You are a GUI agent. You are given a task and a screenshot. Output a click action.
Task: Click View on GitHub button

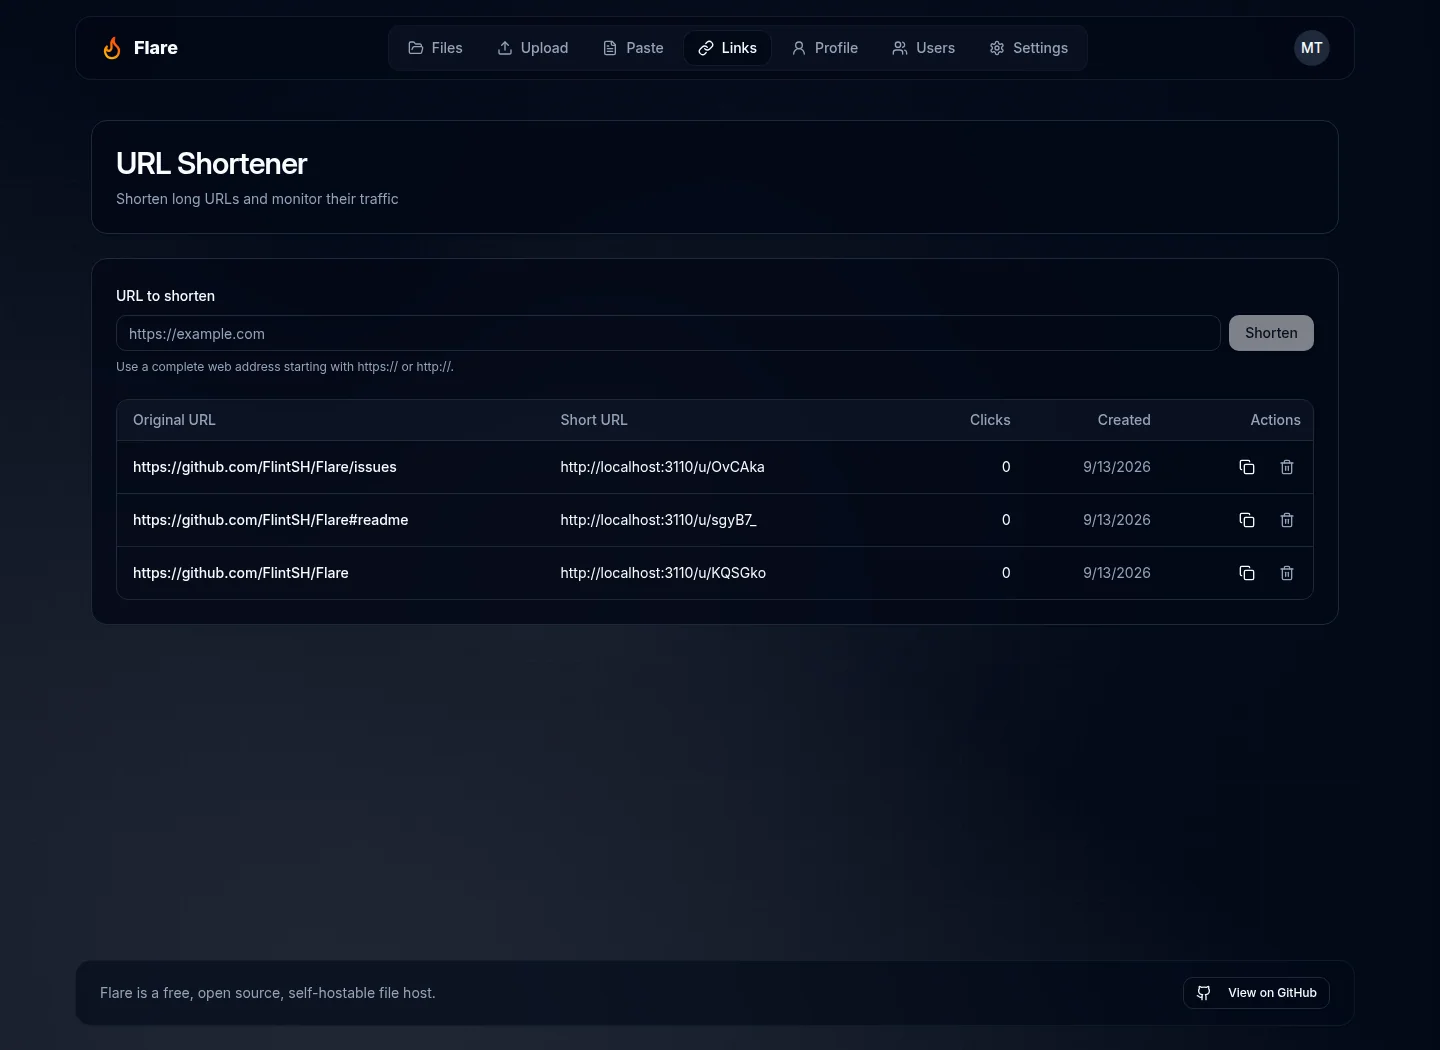[x=1256, y=993]
